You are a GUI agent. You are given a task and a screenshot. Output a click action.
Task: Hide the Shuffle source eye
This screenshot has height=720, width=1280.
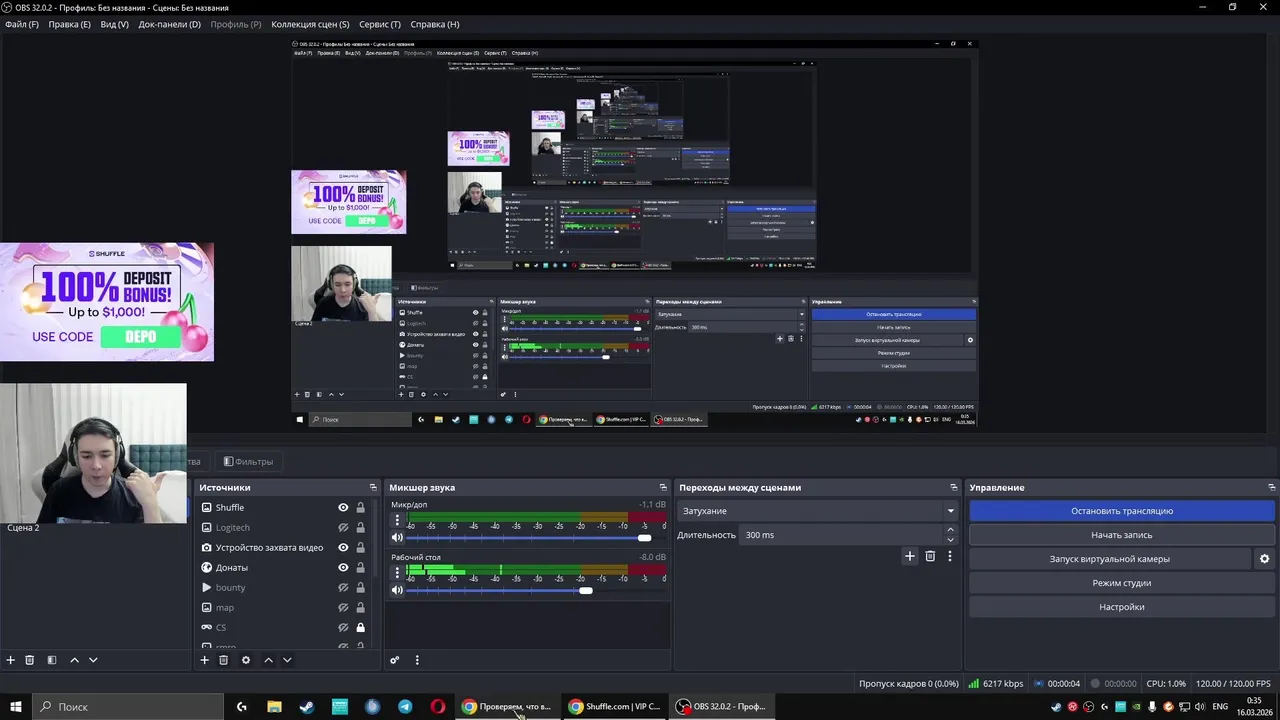tap(343, 508)
